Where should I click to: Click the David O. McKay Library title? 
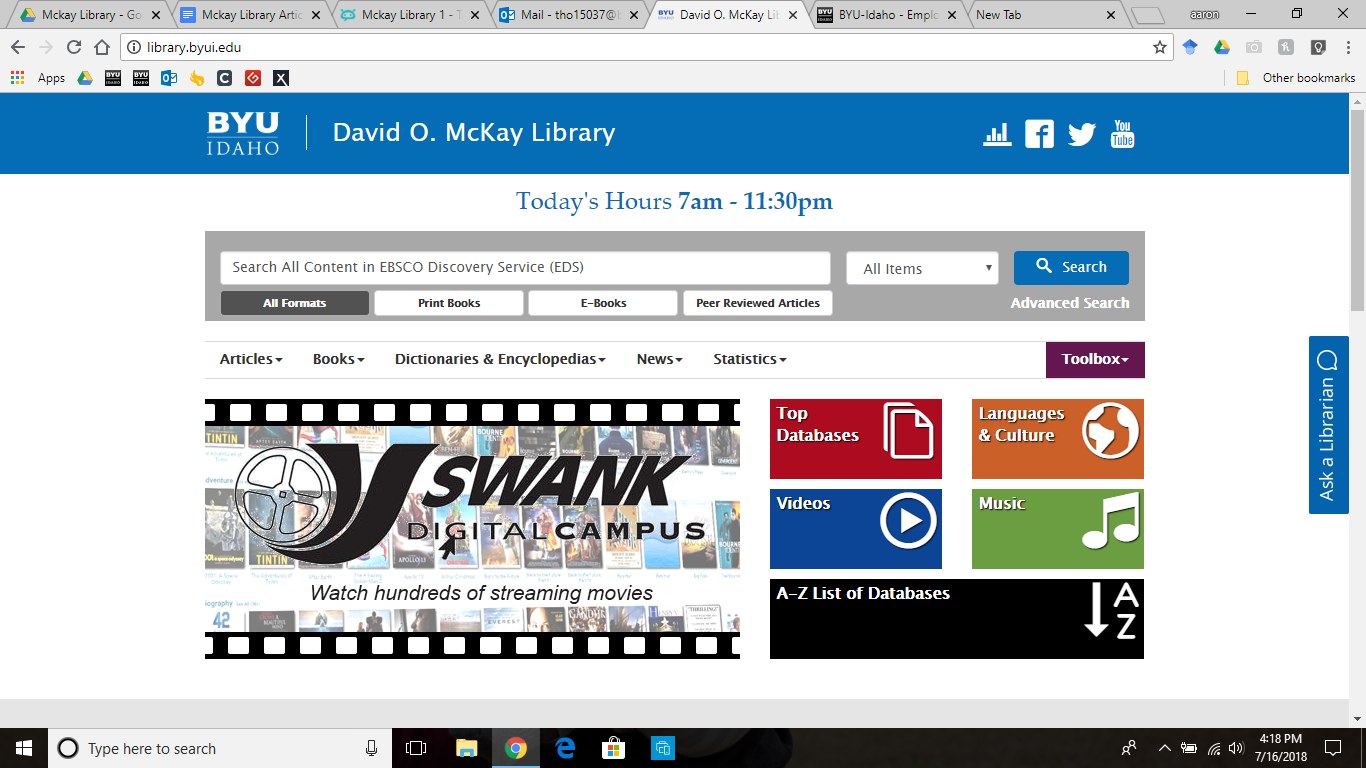click(x=474, y=133)
